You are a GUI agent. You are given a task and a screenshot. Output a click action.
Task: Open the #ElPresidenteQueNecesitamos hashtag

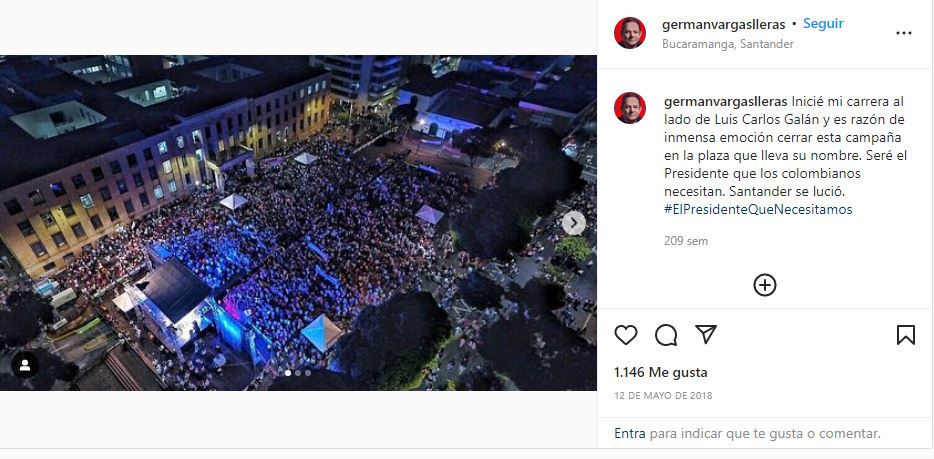point(758,210)
